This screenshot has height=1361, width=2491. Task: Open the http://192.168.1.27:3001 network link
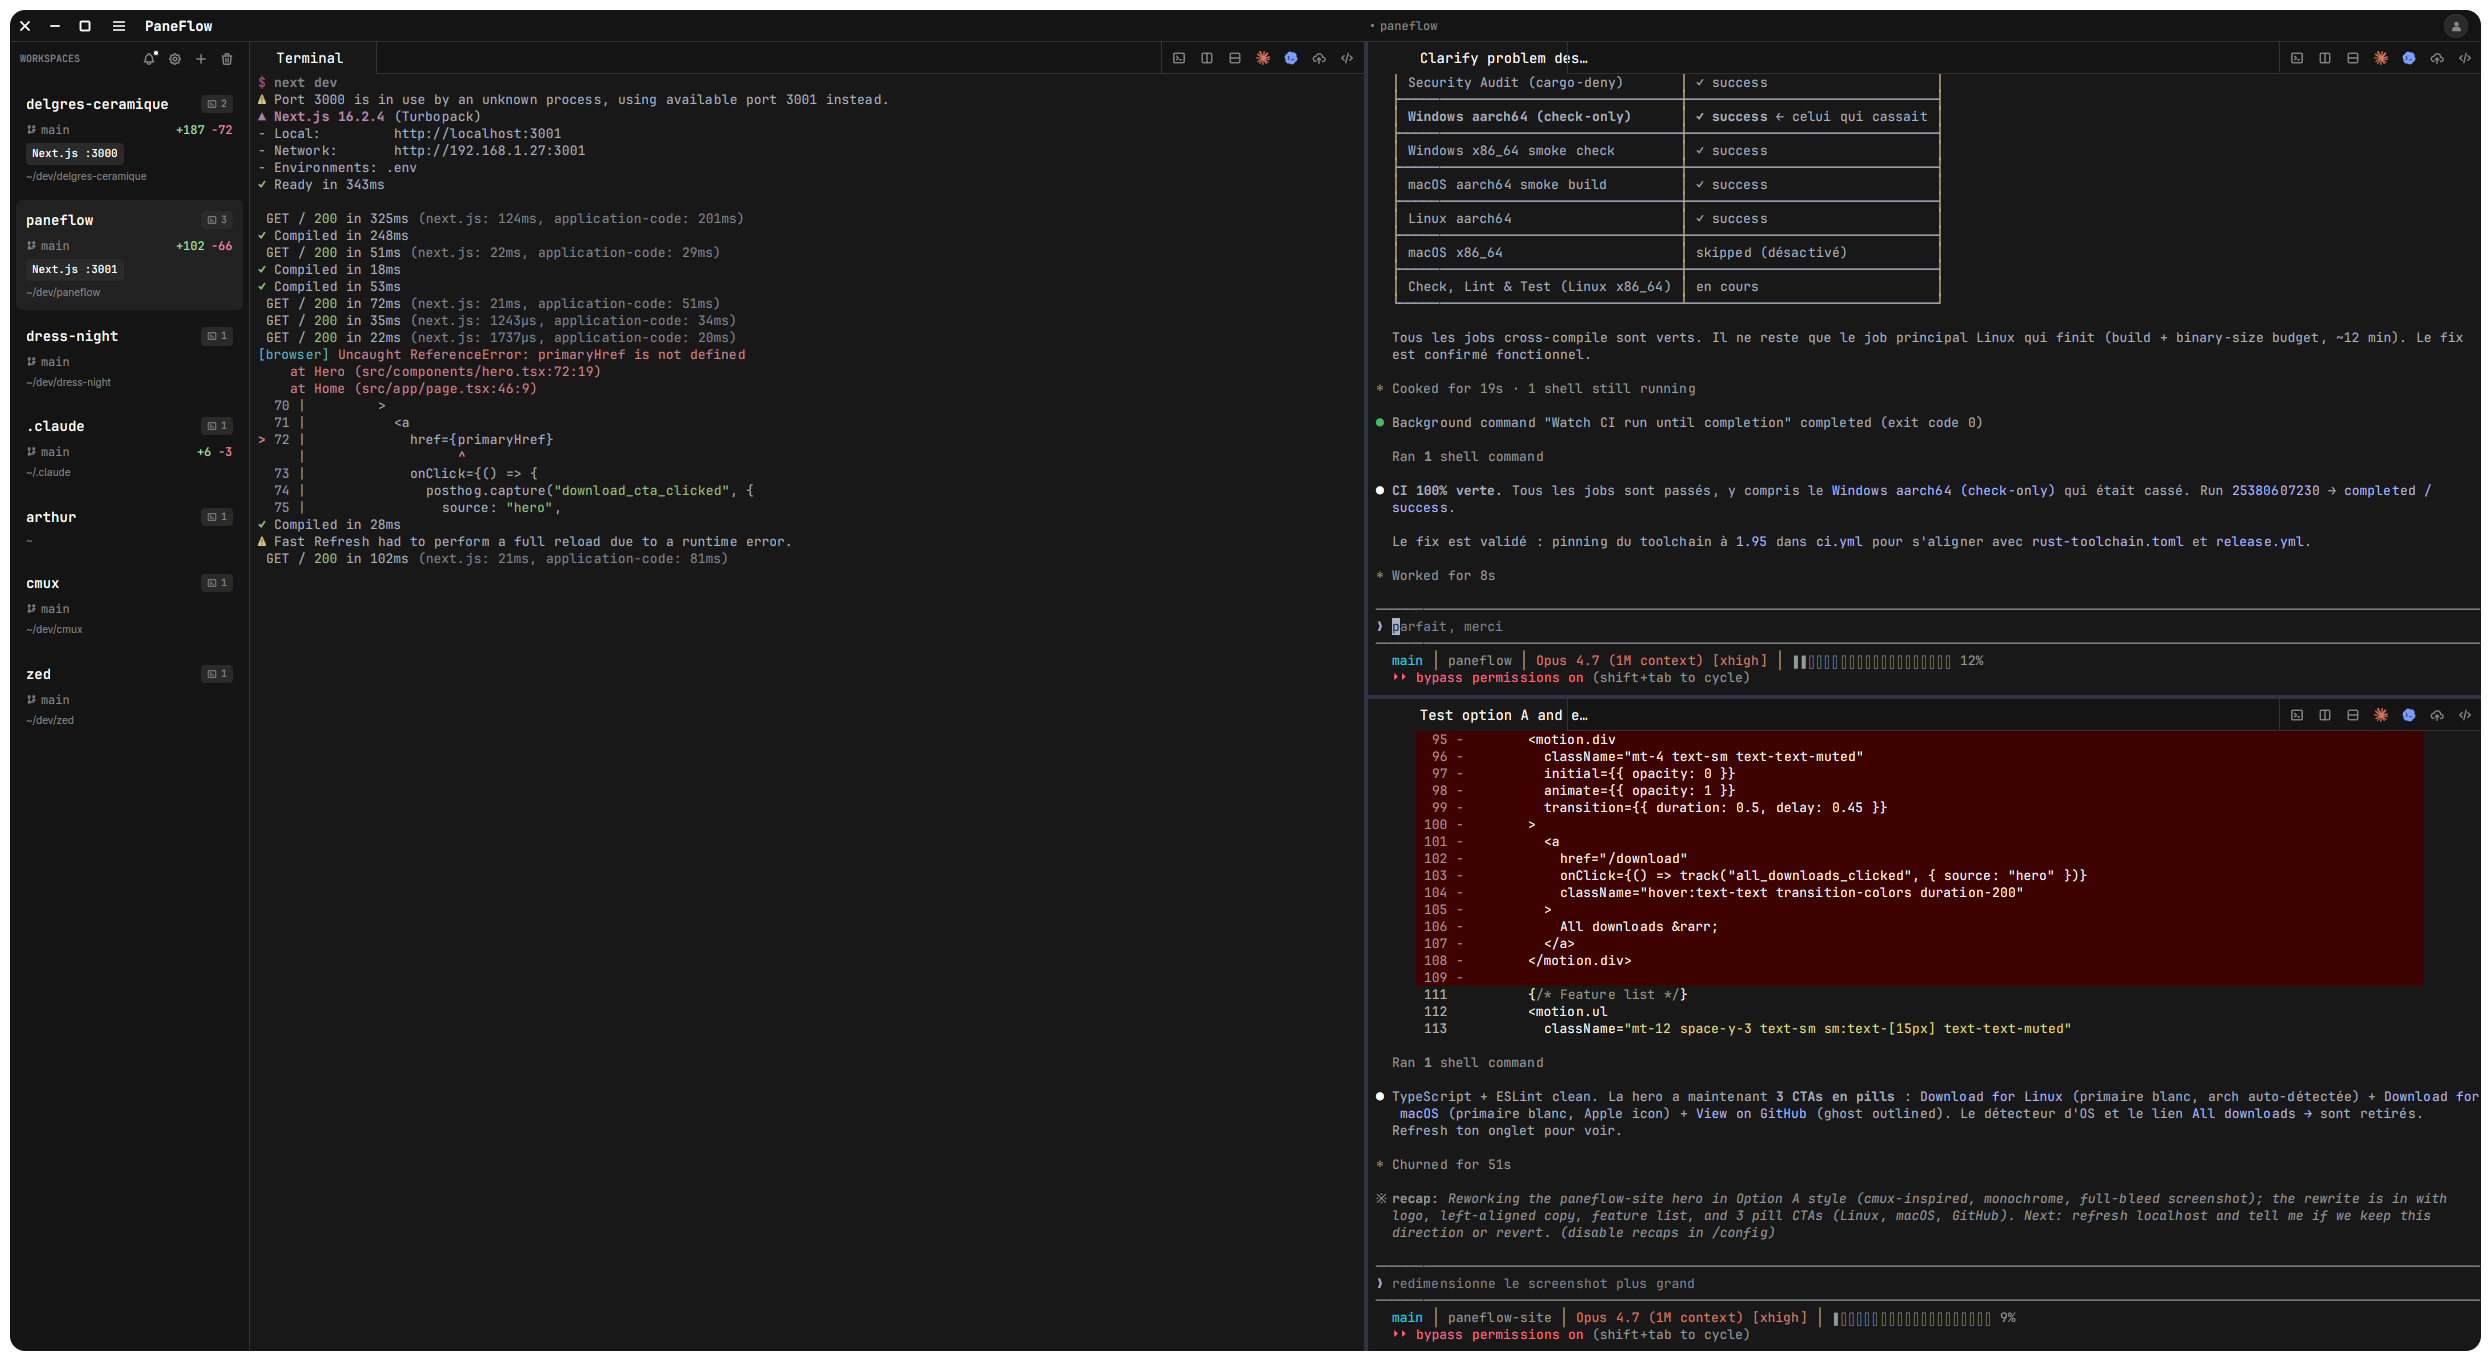tap(489, 151)
